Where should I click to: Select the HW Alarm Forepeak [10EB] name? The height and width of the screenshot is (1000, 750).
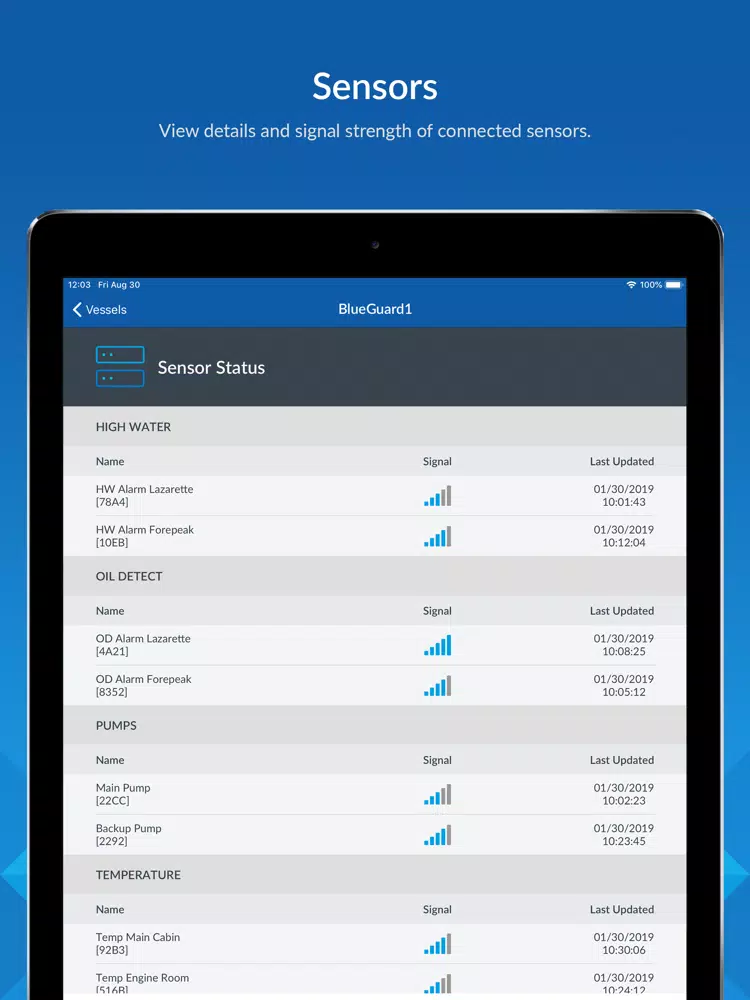coord(145,536)
